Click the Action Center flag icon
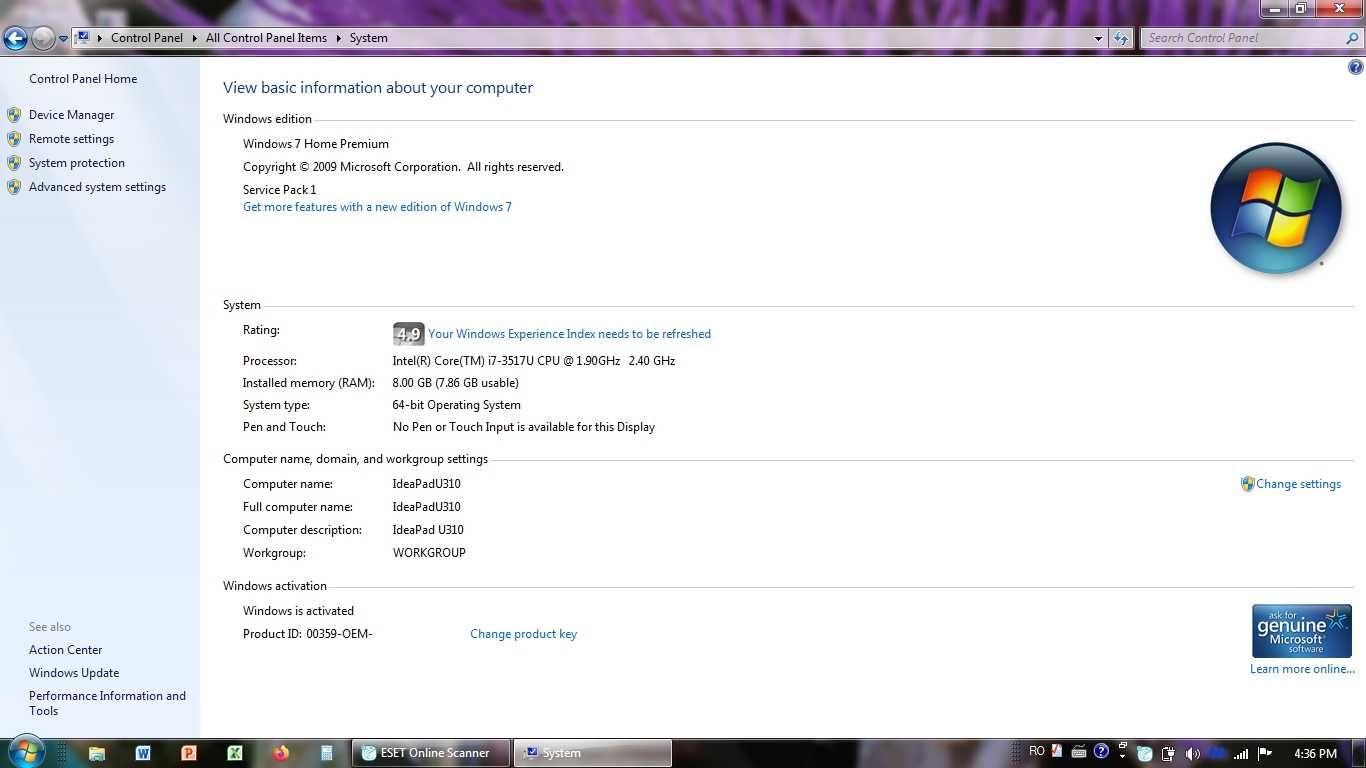 click(x=1265, y=754)
